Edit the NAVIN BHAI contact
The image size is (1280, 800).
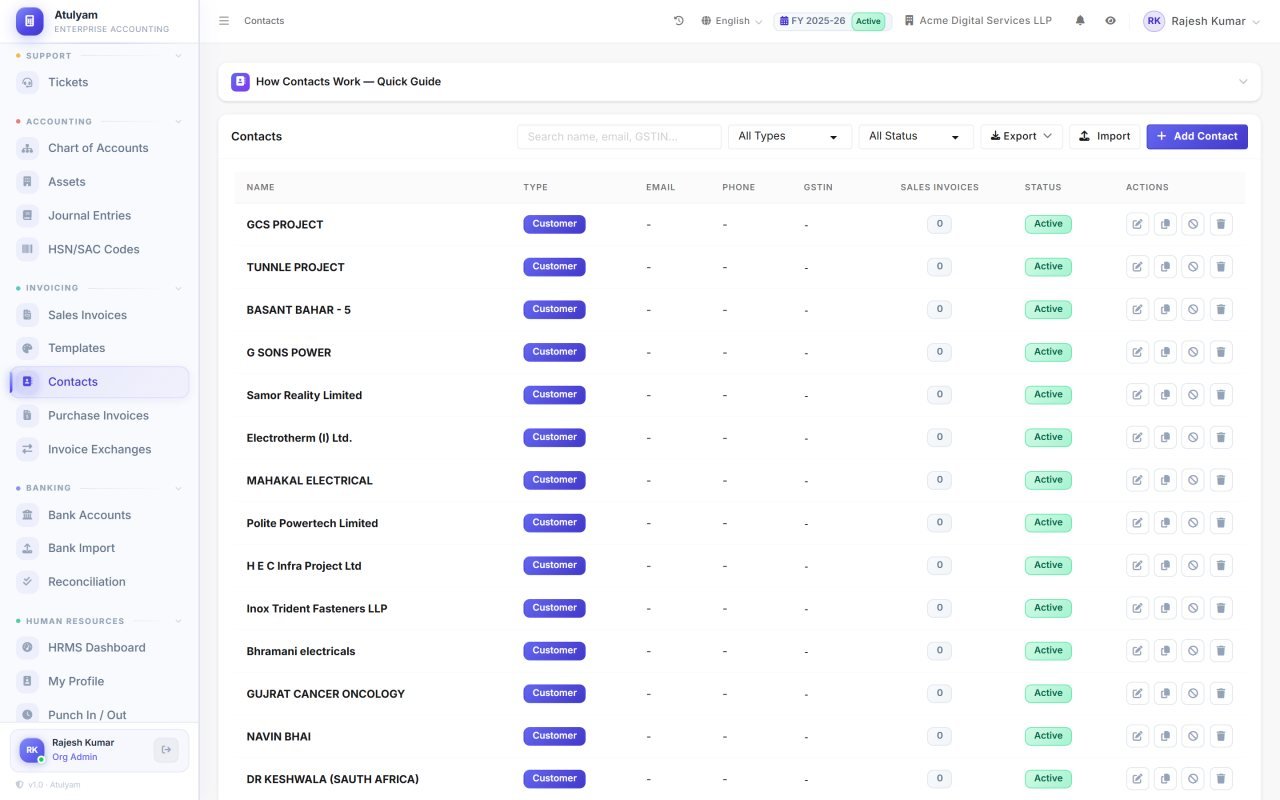(x=1137, y=736)
